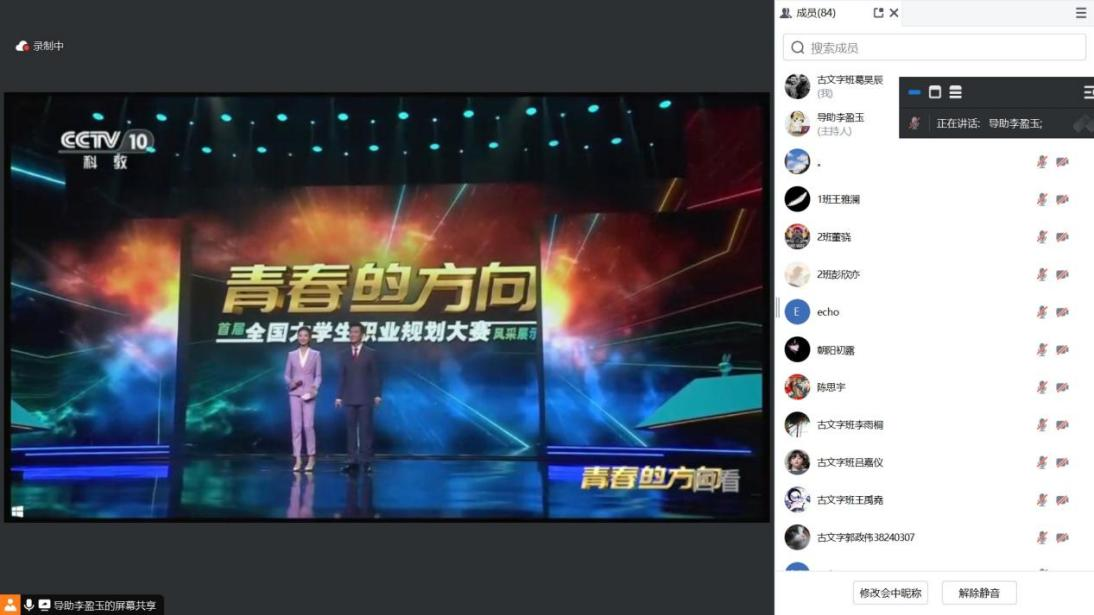Viewport: 1094px width, 615px height.
Task: Click the microphone icon beside 屏幕共享 label
Action: pos(29,605)
